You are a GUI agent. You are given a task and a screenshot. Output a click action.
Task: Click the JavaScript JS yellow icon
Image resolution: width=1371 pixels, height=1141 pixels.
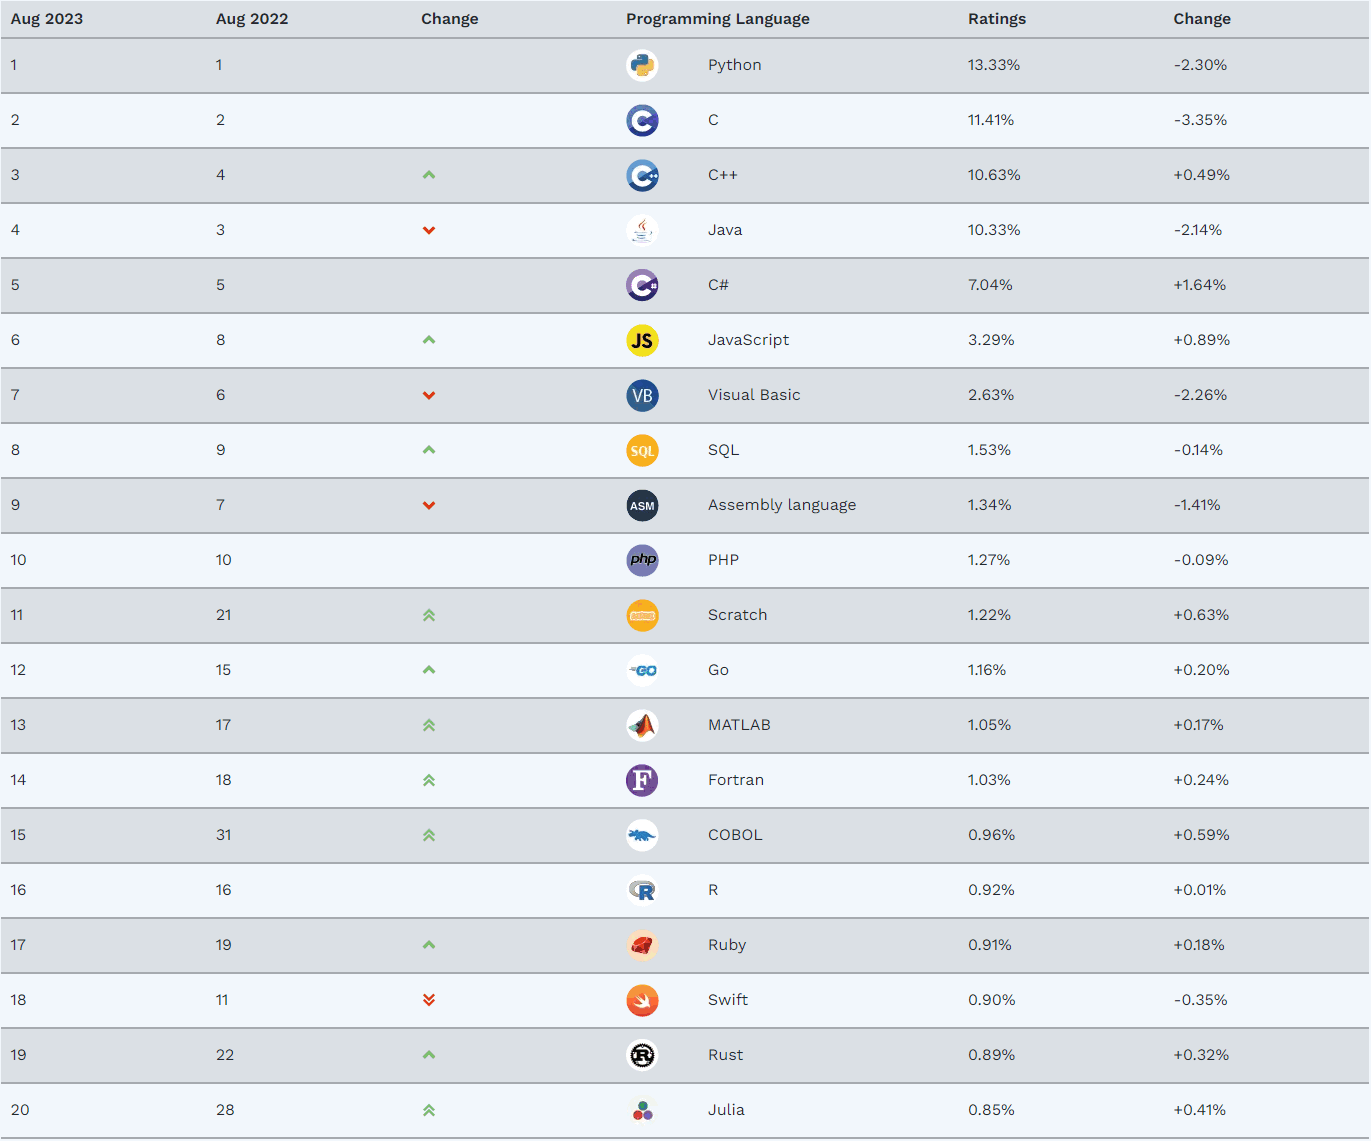[x=642, y=341]
